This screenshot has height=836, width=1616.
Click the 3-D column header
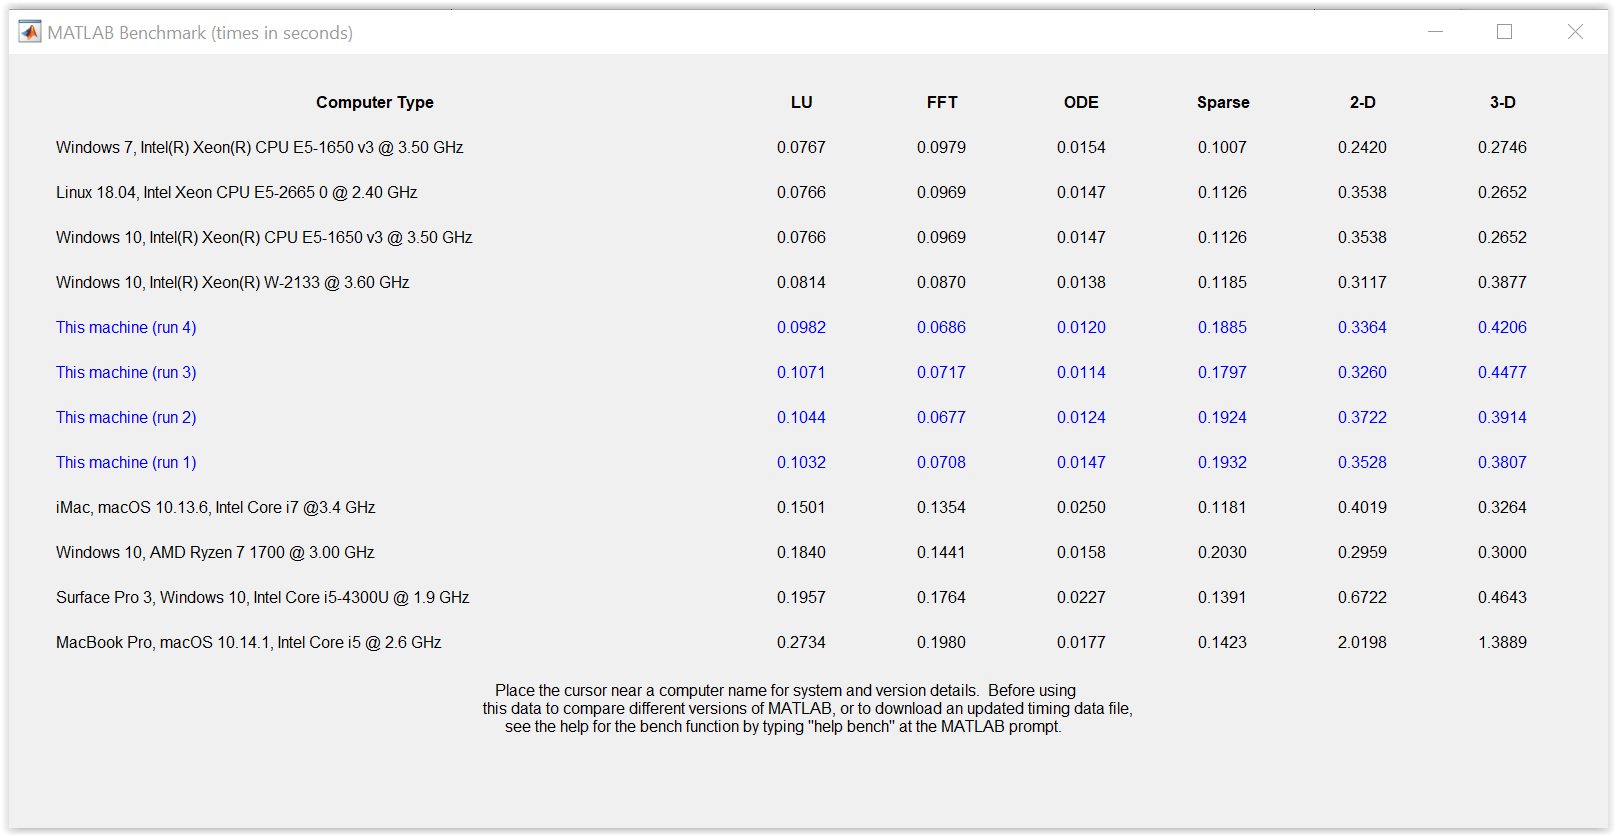coord(1503,102)
